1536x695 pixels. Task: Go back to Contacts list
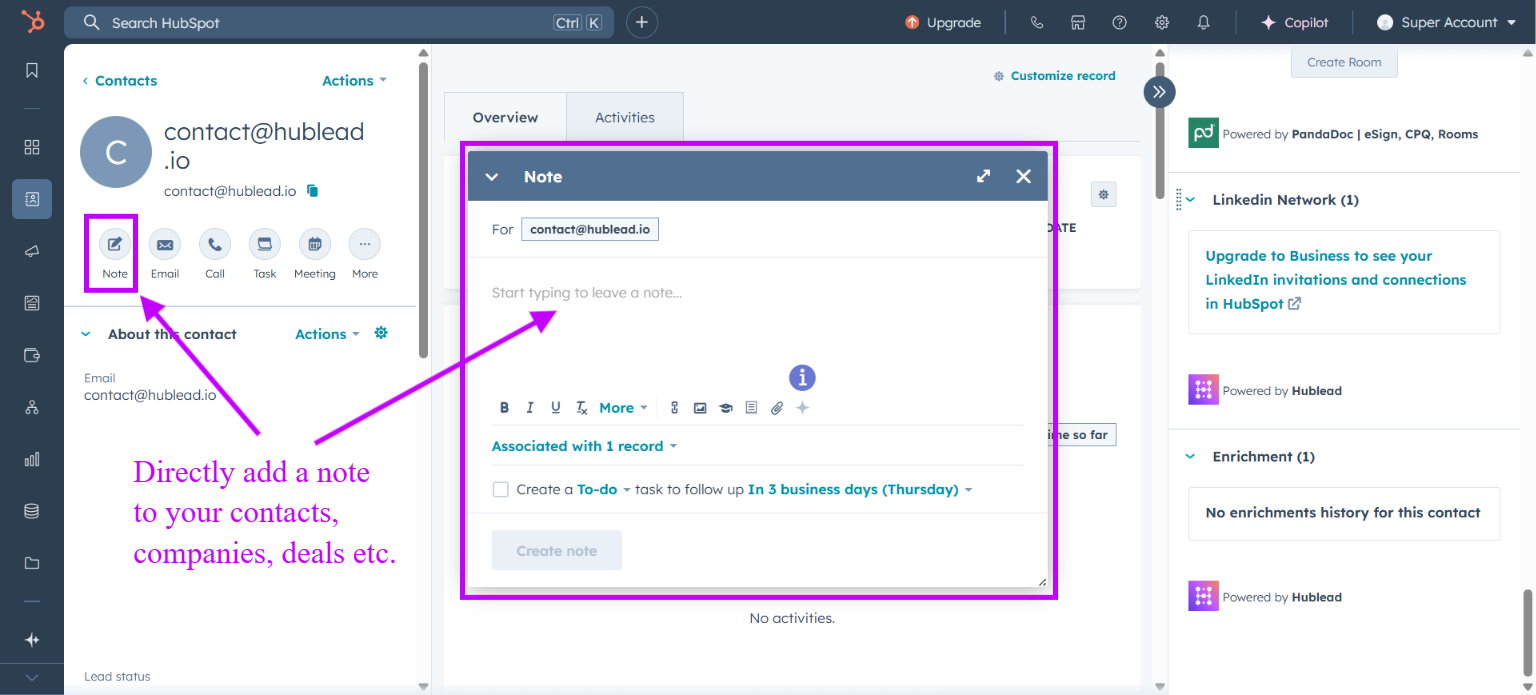pos(120,81)
